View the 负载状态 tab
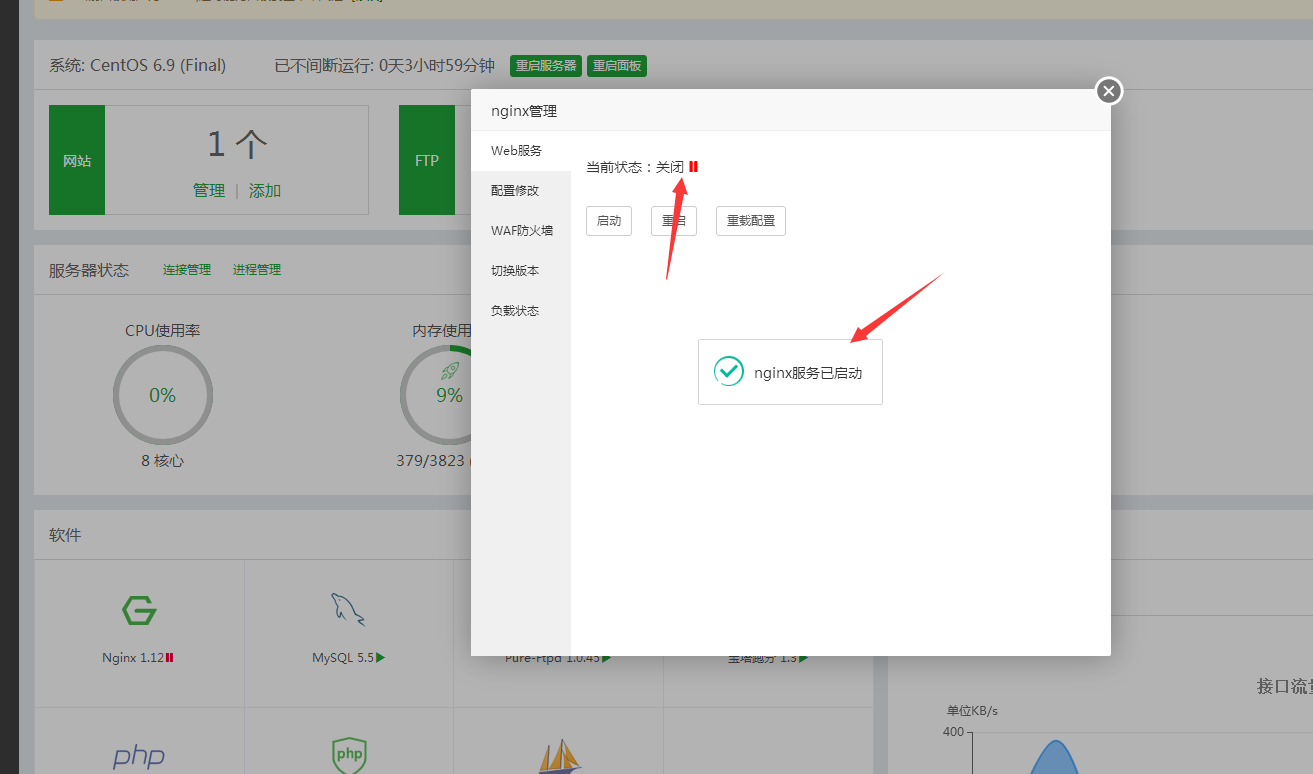 521,311
